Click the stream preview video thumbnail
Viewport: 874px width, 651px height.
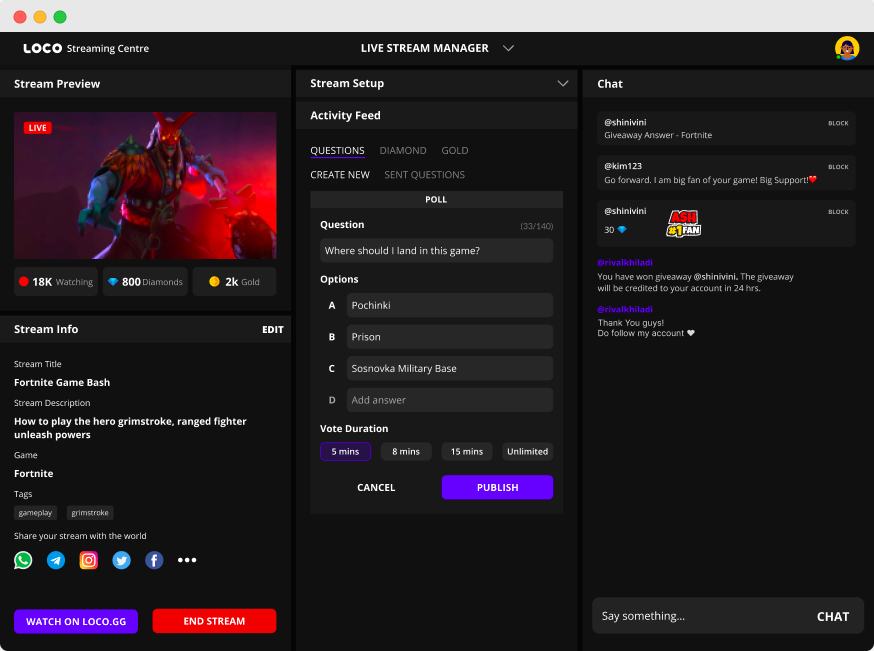[145, 185]
